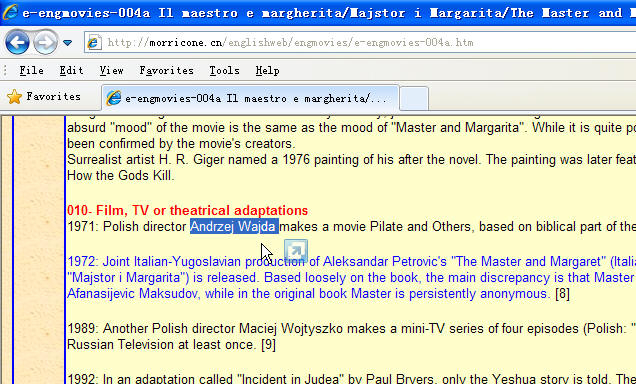Click the reference marker [8]
This screenshot has height=384, width=636.
coord(563,293)
